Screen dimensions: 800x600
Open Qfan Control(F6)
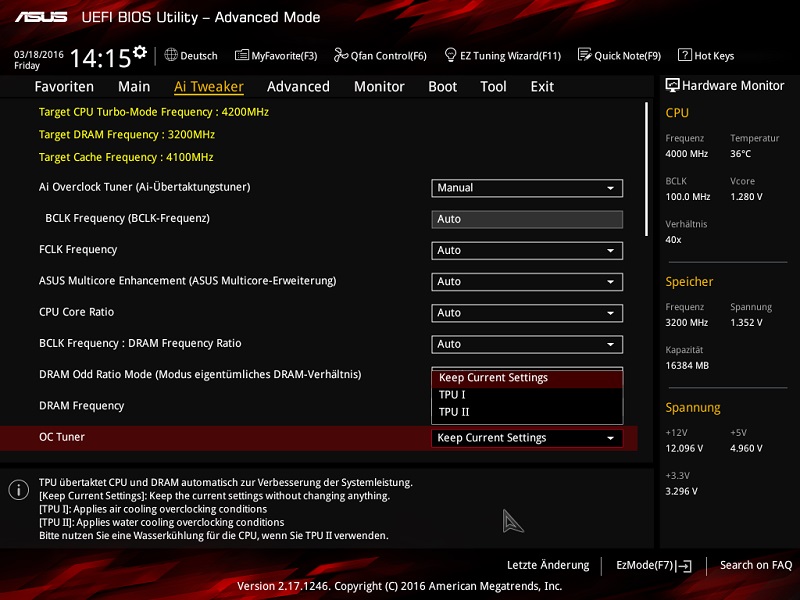coord(380,56)
